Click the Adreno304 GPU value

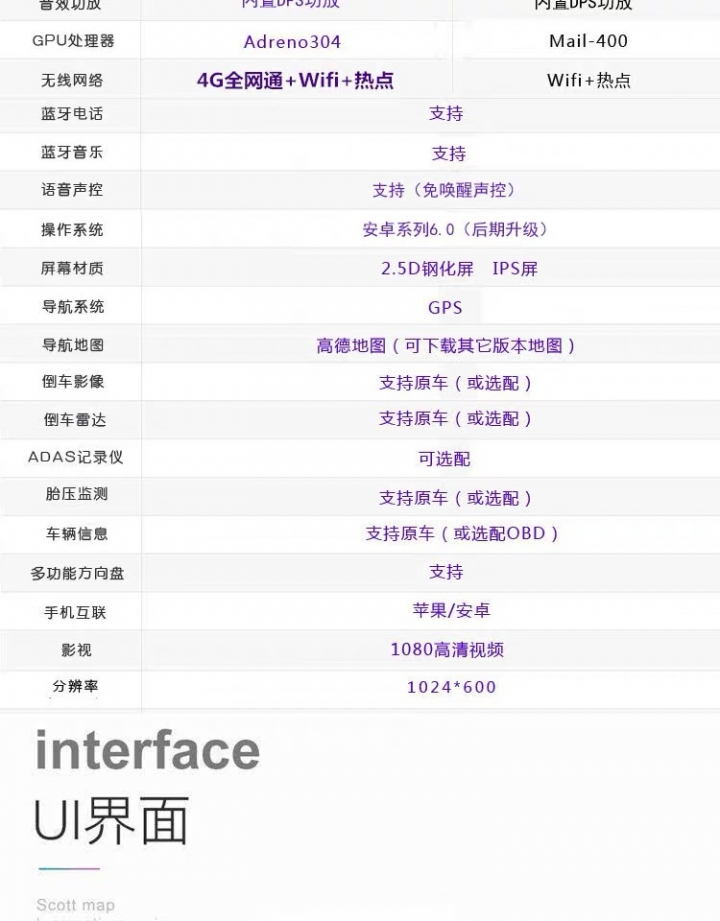point(292,42)
